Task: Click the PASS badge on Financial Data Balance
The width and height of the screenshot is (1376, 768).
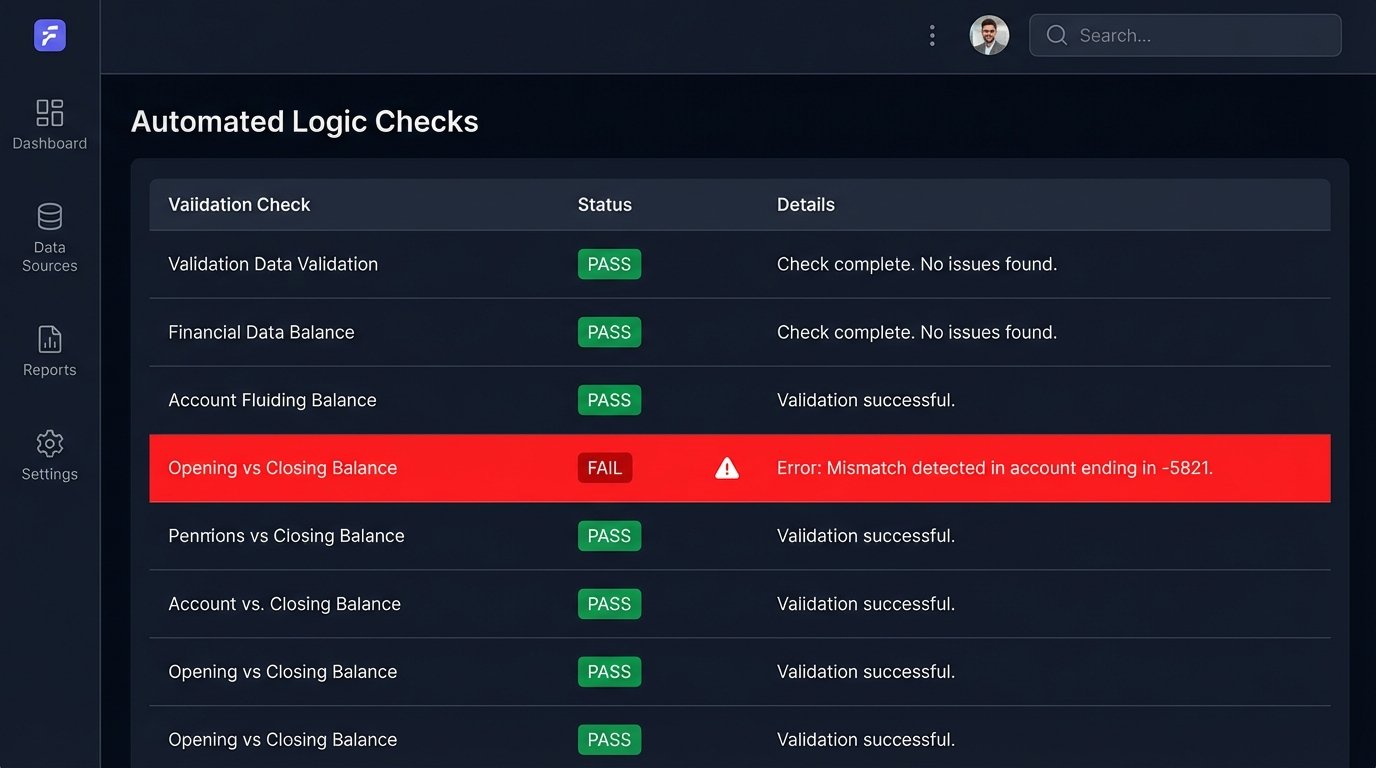Action: (609, 332)
